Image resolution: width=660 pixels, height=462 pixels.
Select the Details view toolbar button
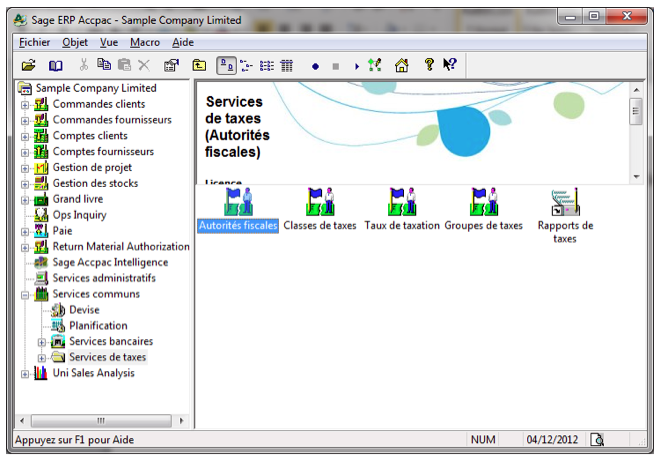[x=287, y=66]
